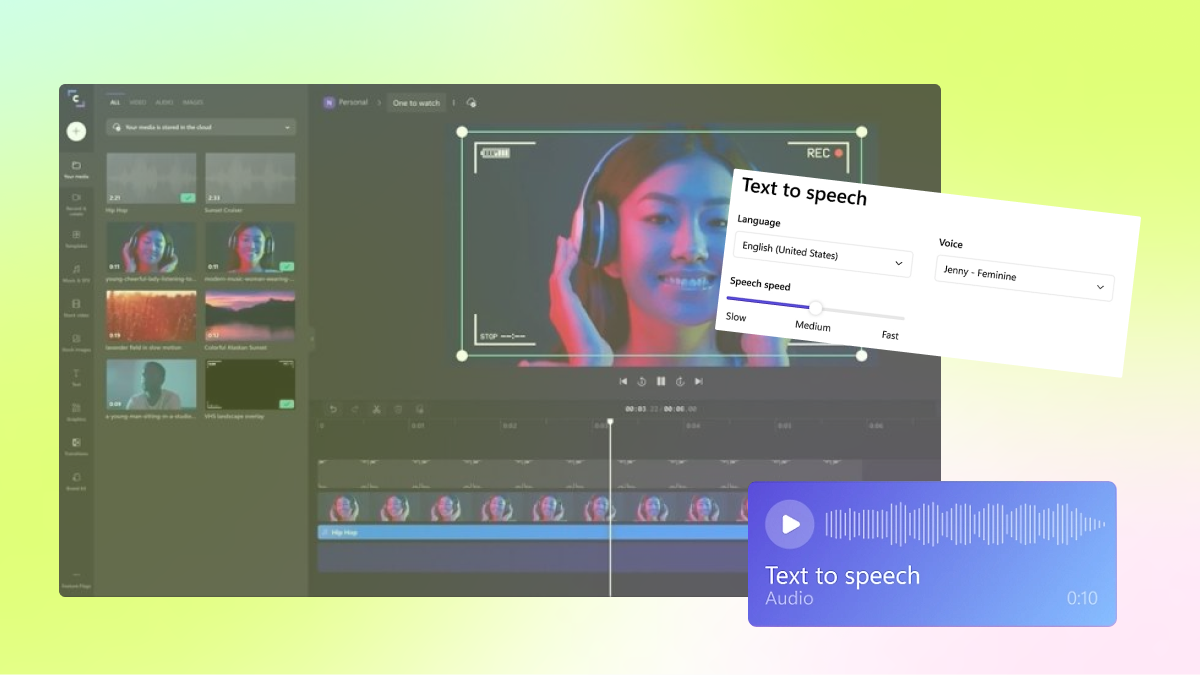Image resolution: width=1200 pixels, height=675 pixels.
Task: Click the duplicate icon in timeline toolbar
Action: (420, 409)
